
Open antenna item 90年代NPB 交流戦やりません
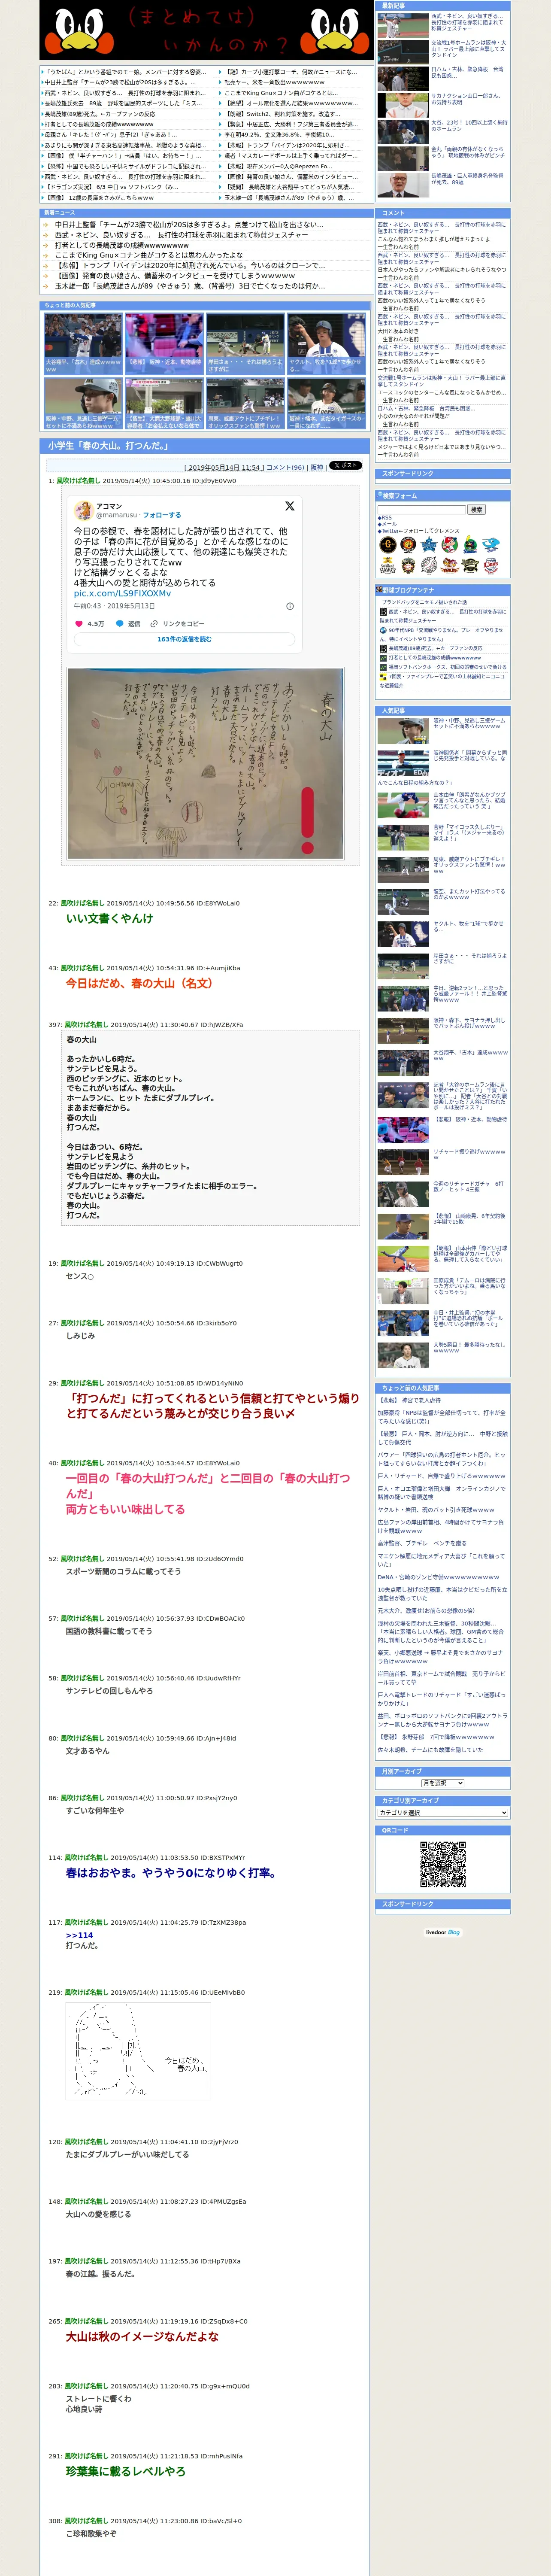pos(442,634)
